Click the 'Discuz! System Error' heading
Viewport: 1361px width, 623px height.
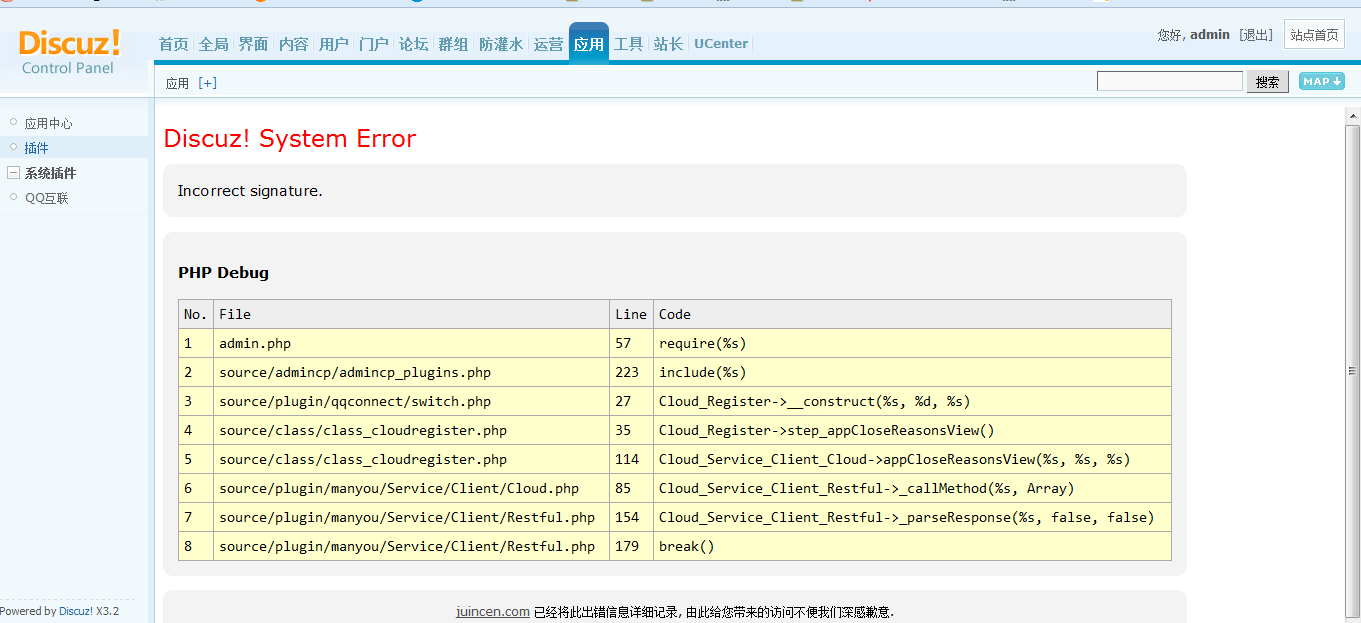click(290, 138)
